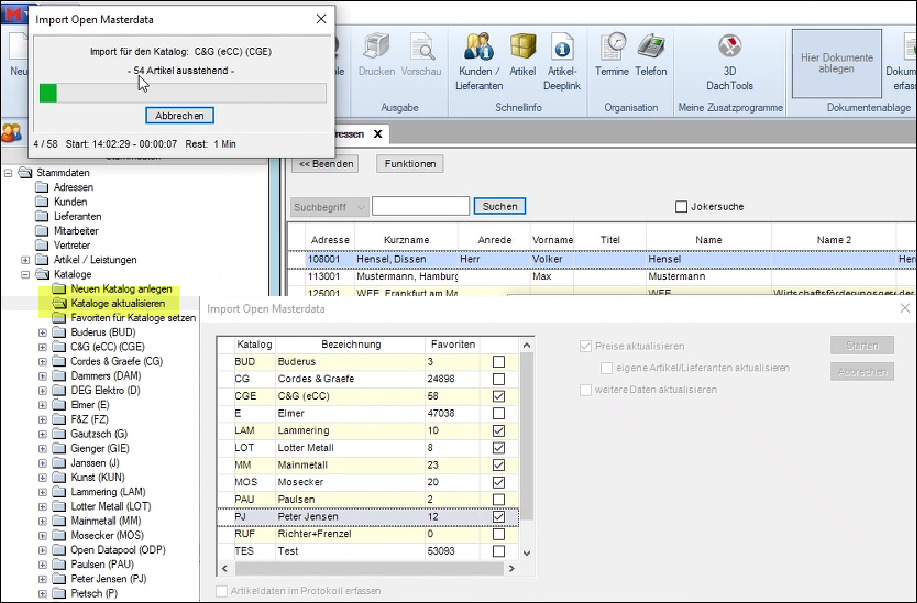Toggle weitere Daten aktualisieren checkbox
Image resolution: width=917 pixels, height=603 pixels.
(x=585, y=390)
